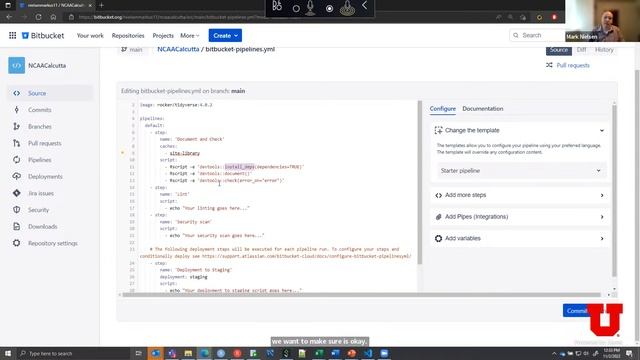Open the Downloads sidebar icon

[x=16, y=227]
